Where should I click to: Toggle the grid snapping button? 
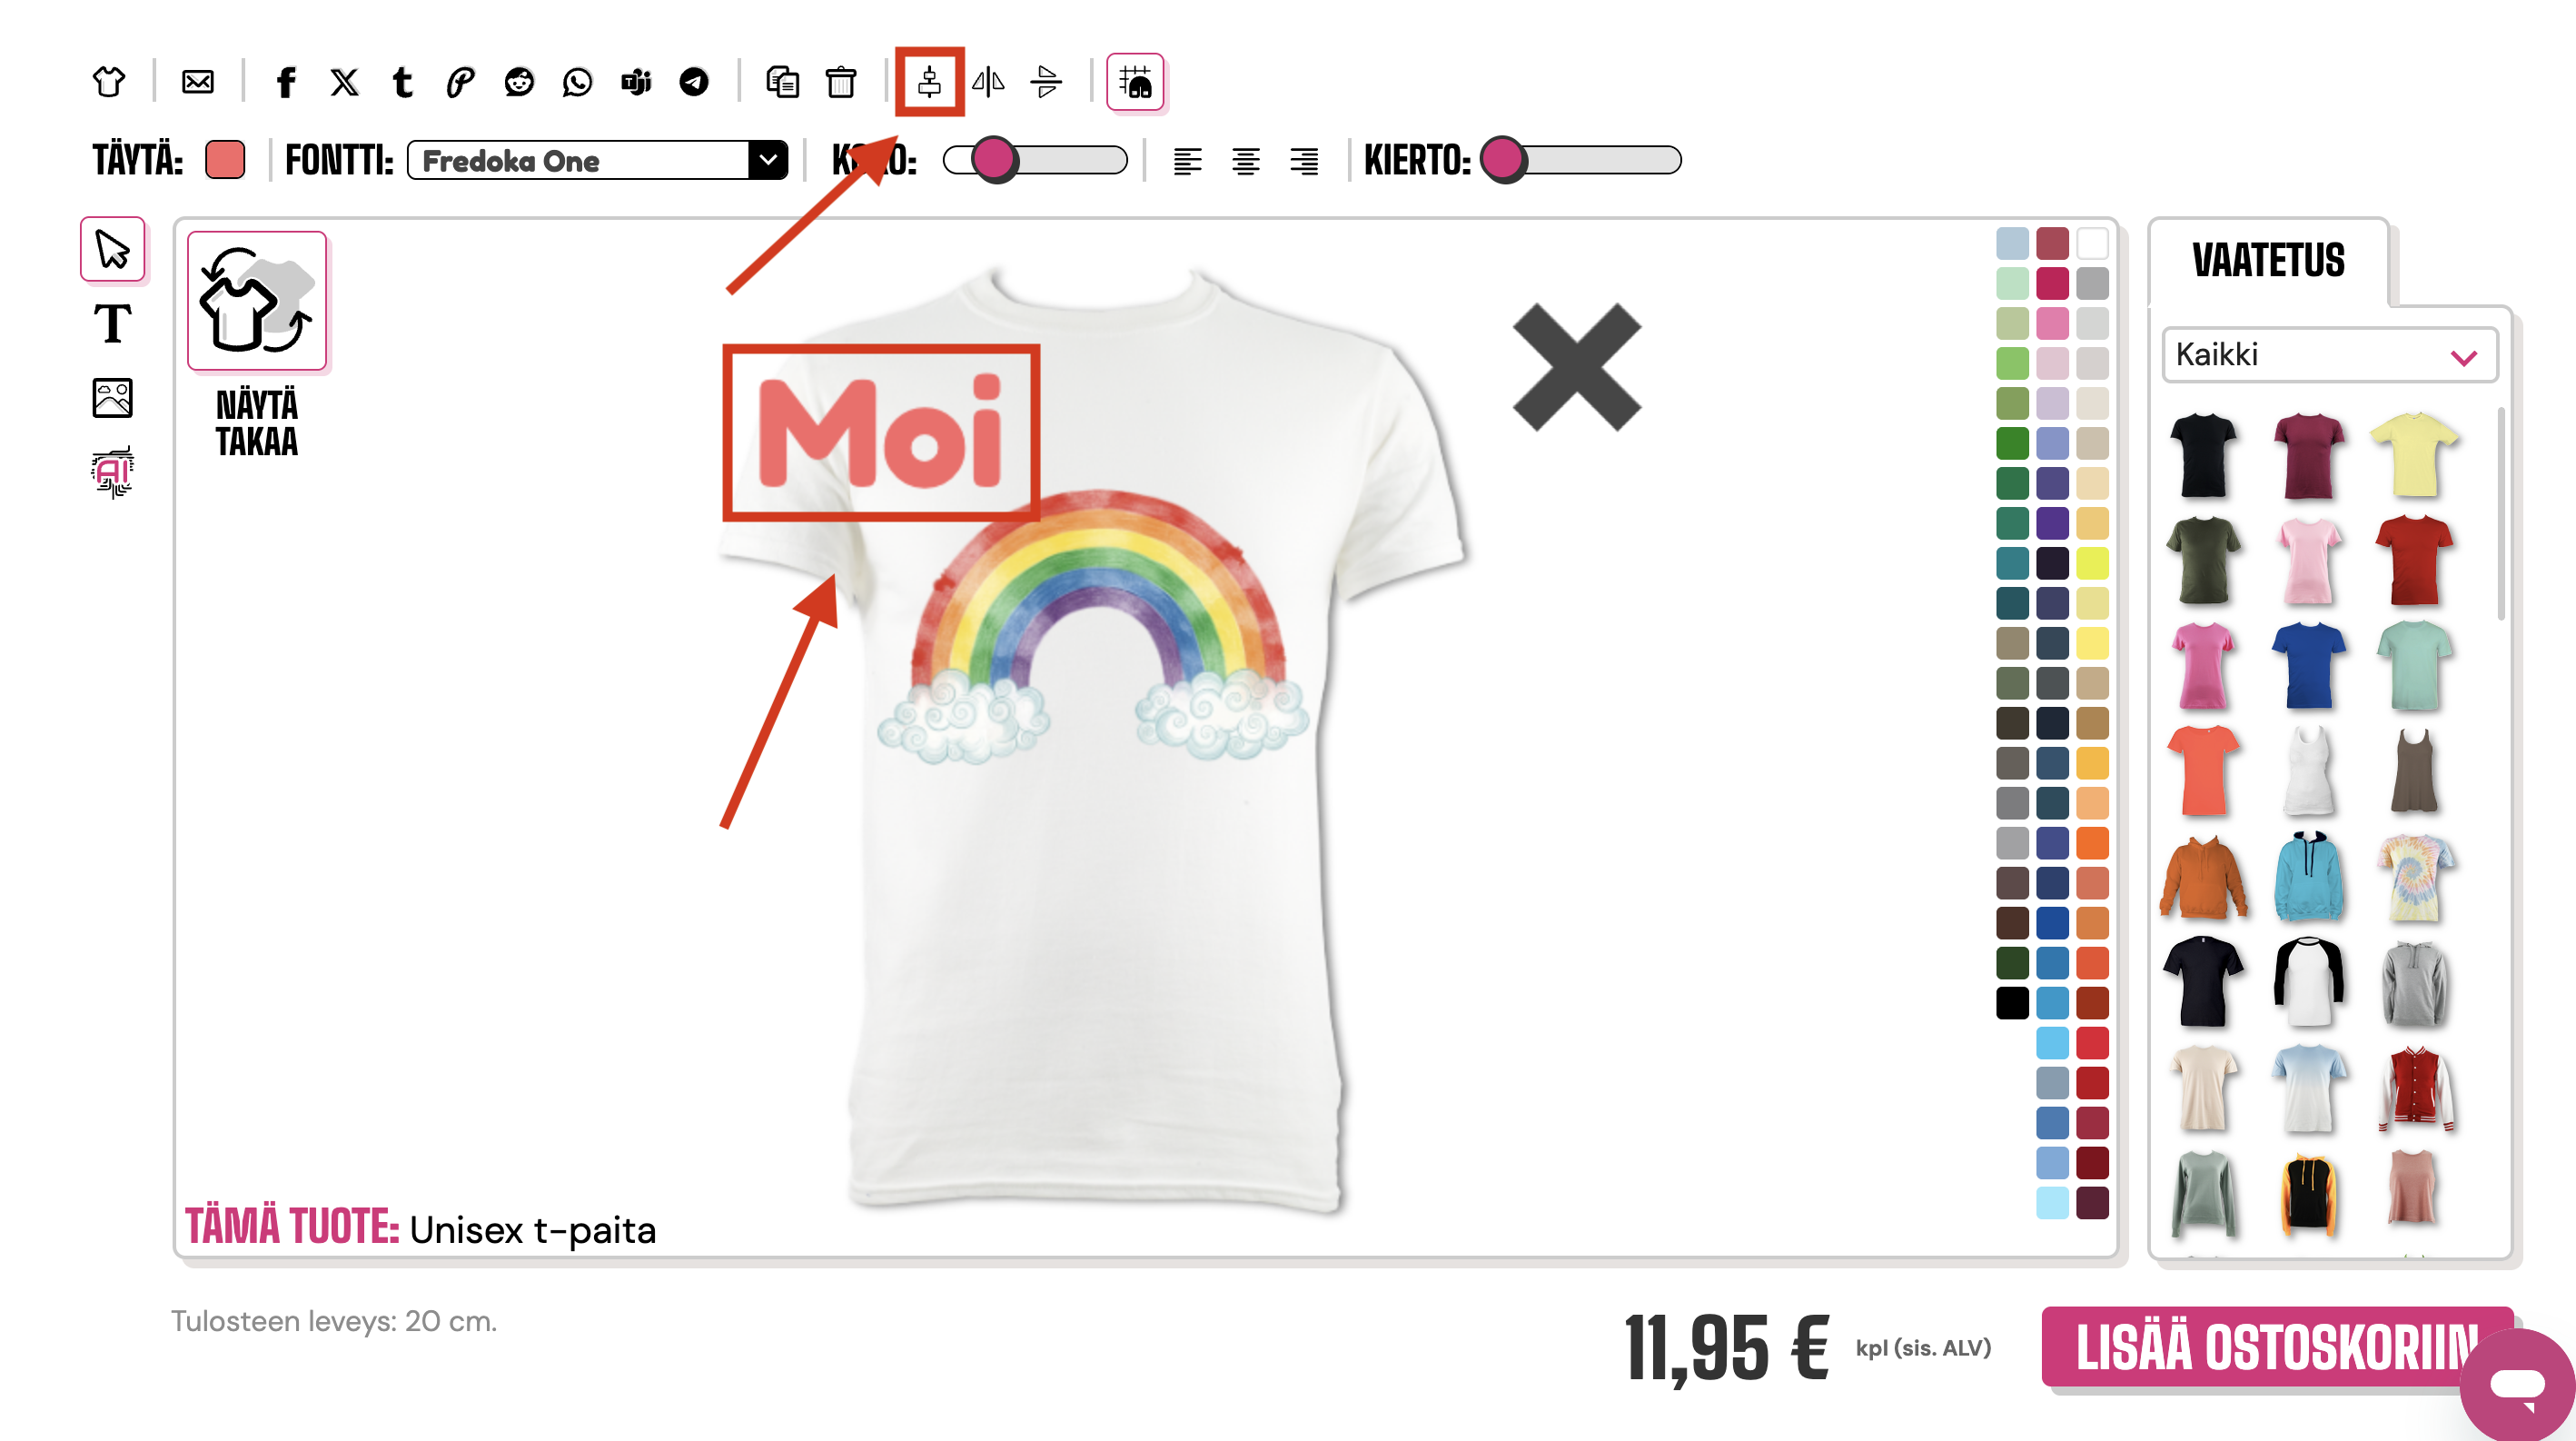(x=1135, y=82)
